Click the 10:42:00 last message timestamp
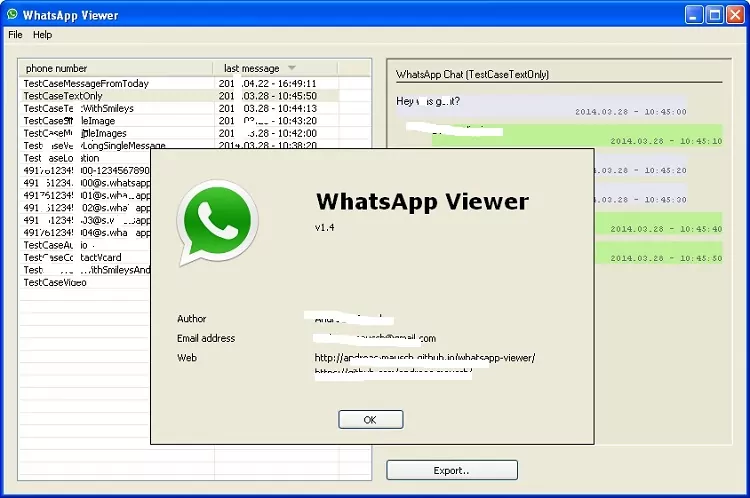This screenshot has height=498, width=750. [x=267, y=133]
